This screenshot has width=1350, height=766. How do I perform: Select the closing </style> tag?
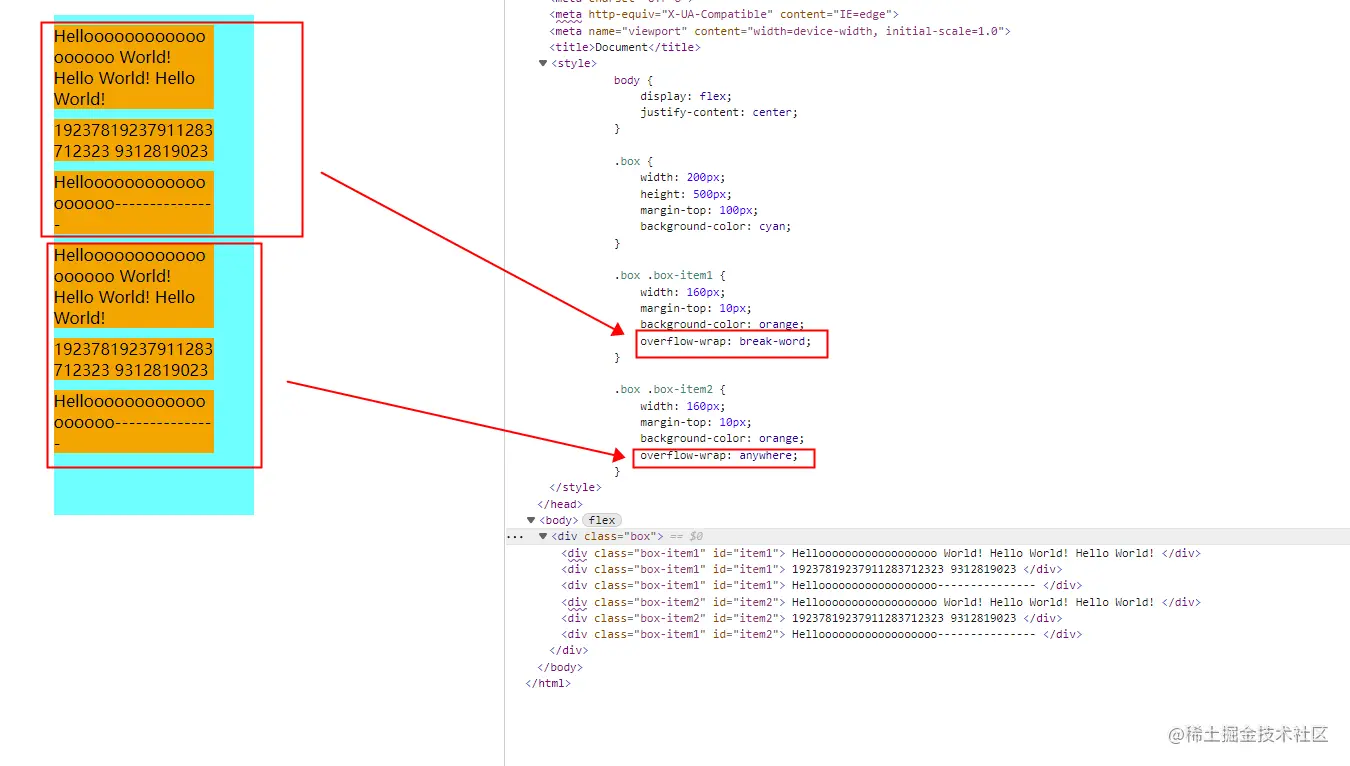click(x=575, y=487)
